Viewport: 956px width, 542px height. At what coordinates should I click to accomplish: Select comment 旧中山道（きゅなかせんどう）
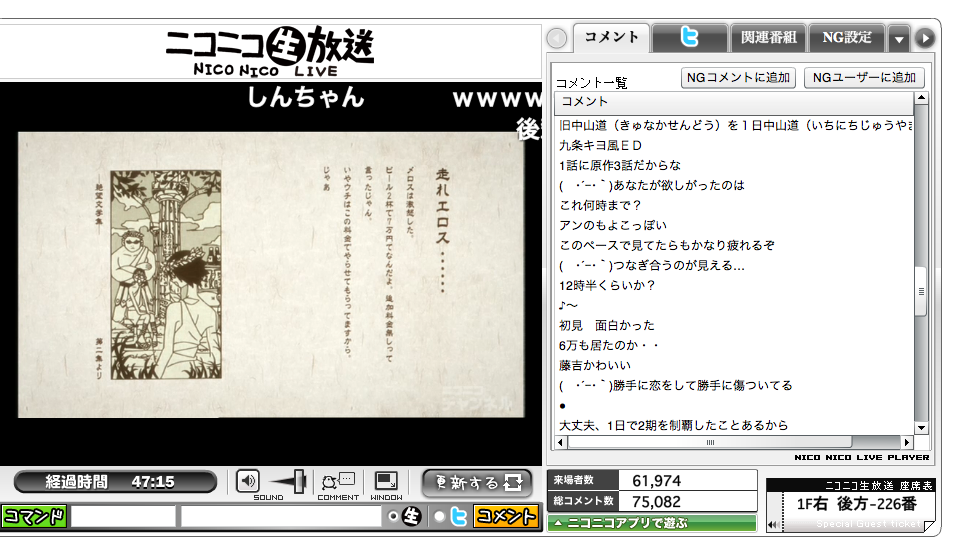point(734,125)
